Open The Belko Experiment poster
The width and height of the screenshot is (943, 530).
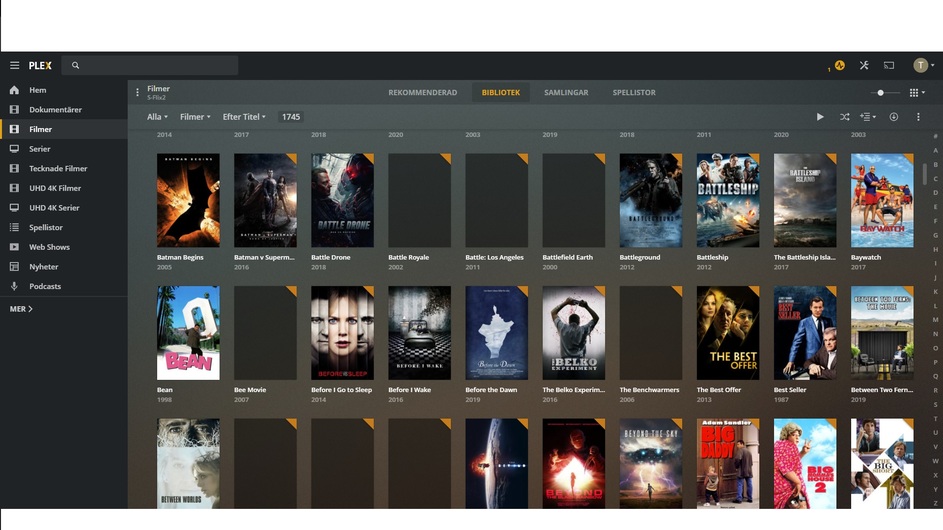coord(573,333)
